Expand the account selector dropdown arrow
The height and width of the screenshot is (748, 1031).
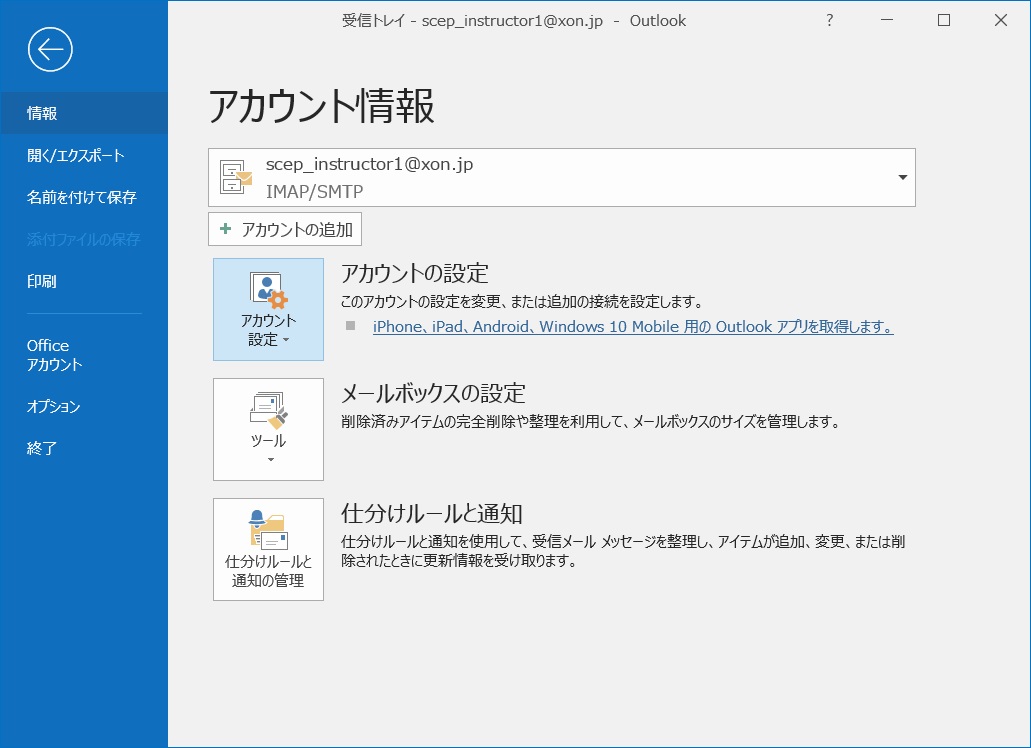coord(902,178)
